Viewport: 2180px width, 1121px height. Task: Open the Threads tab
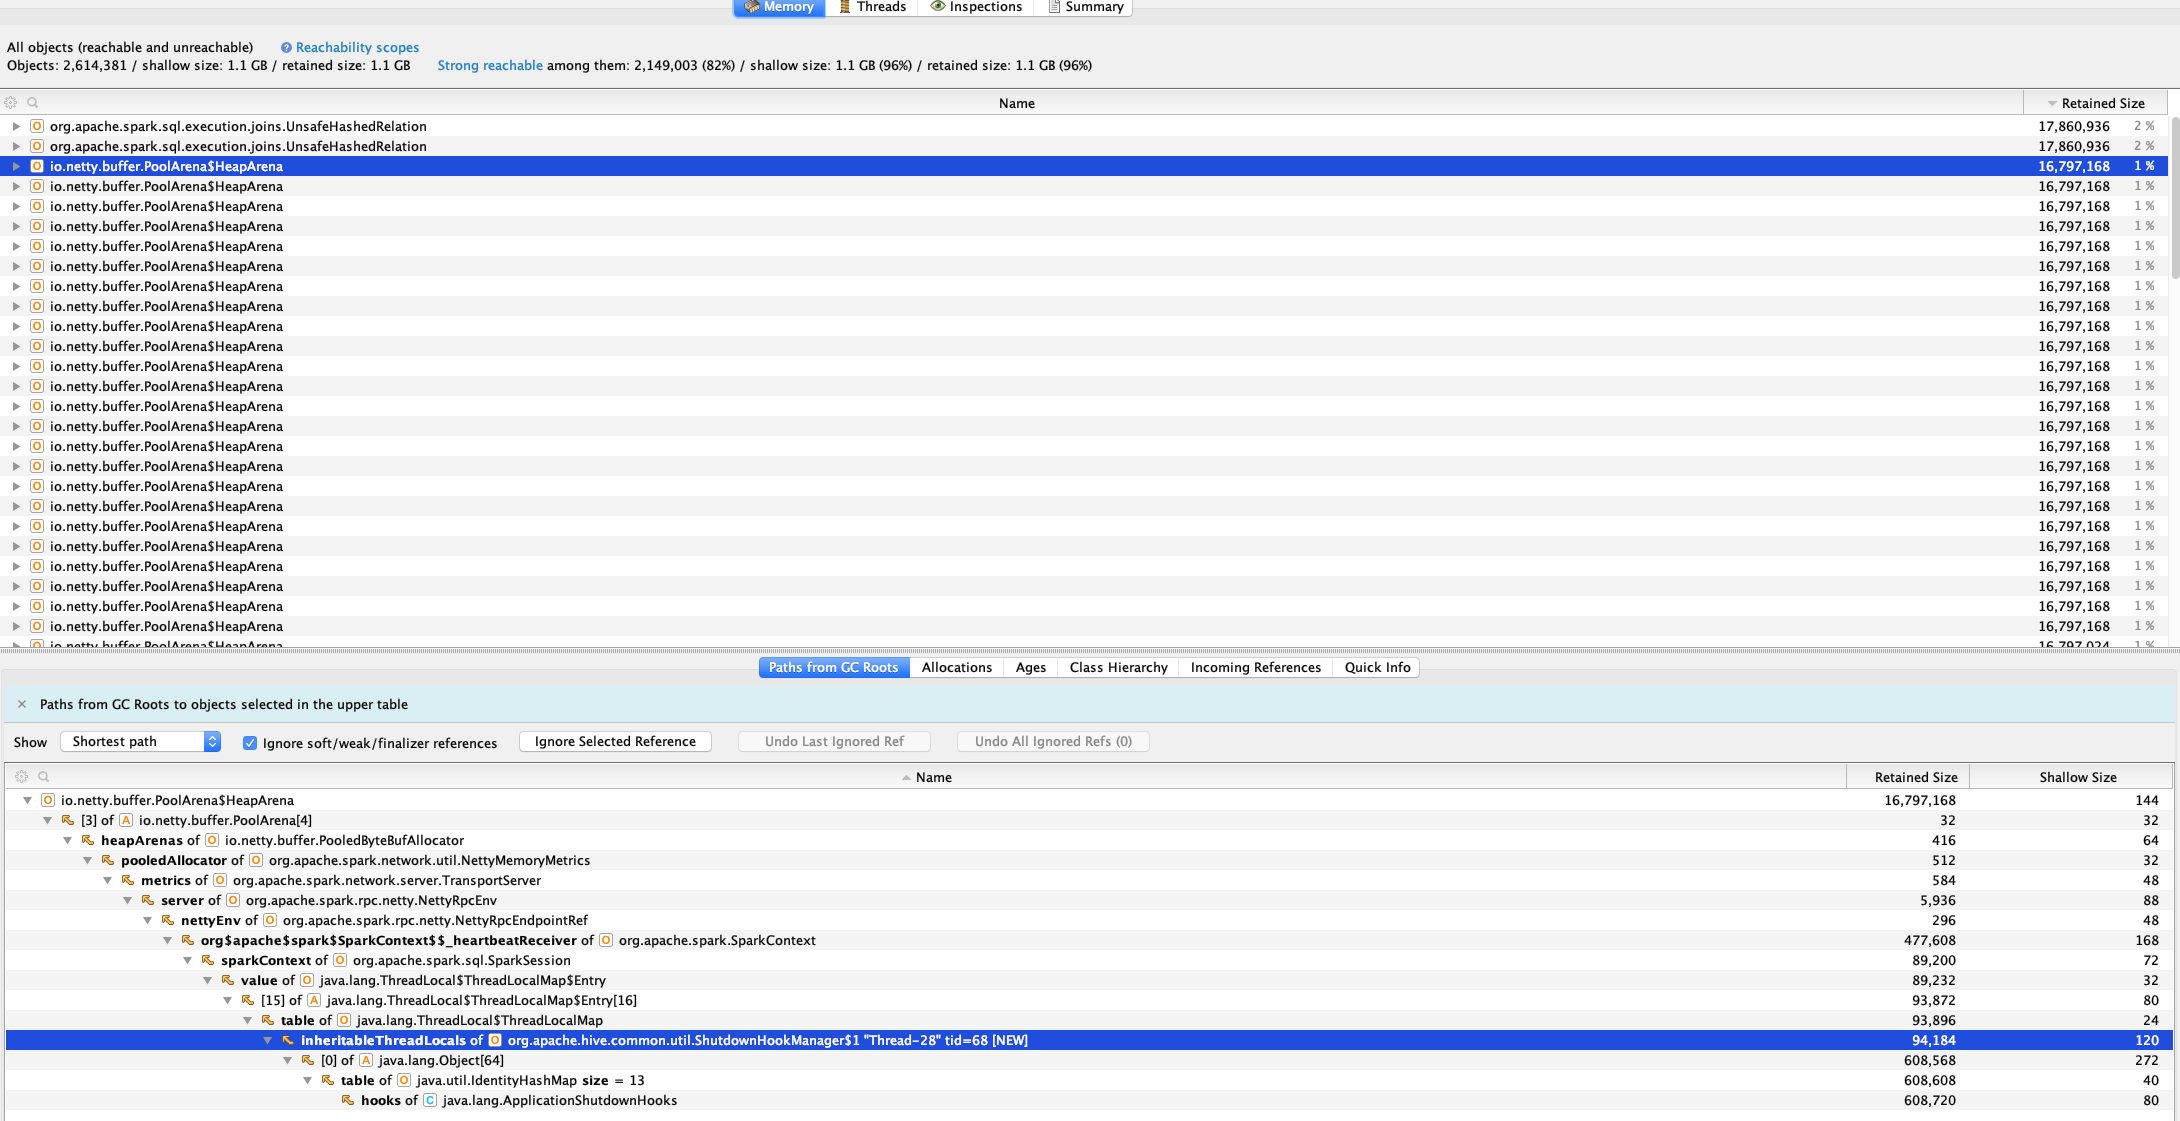pyautogui.click(x=872, y=7)
